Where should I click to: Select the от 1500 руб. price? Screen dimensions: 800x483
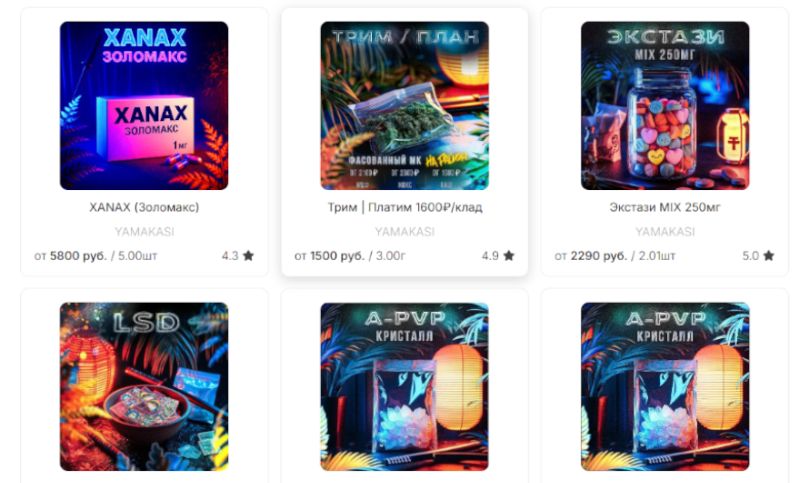pyautogui.click(x=329, y=256)
